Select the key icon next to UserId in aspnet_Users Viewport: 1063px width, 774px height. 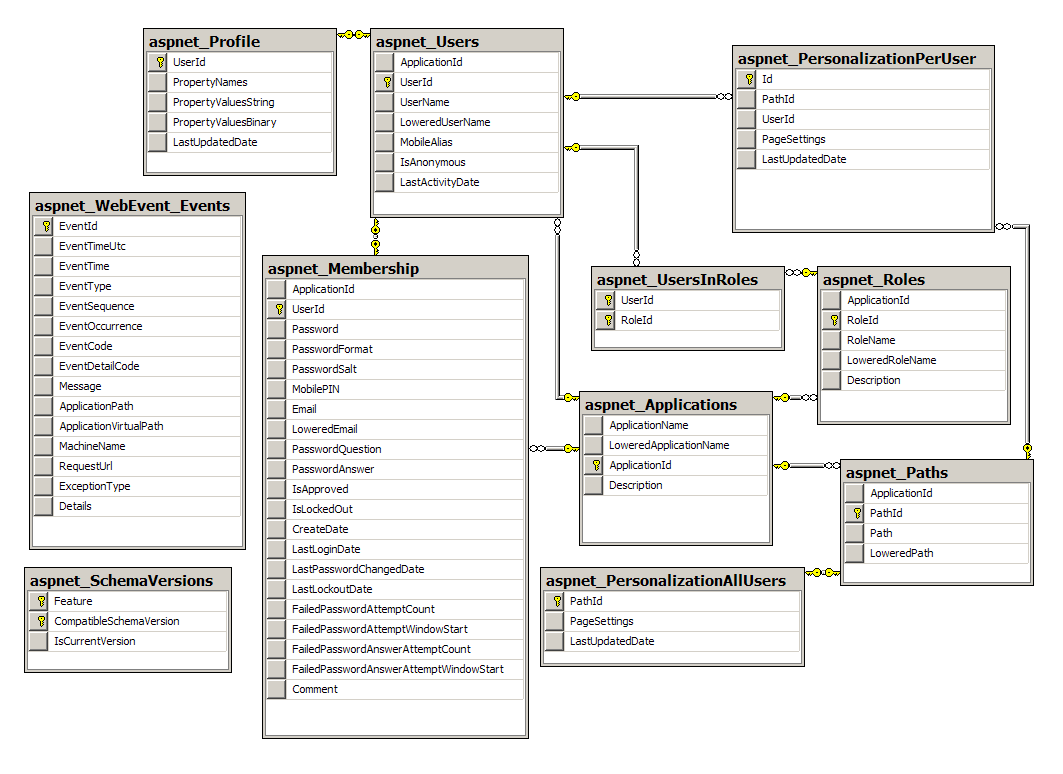pyautogui.click(x=387, y=82)
